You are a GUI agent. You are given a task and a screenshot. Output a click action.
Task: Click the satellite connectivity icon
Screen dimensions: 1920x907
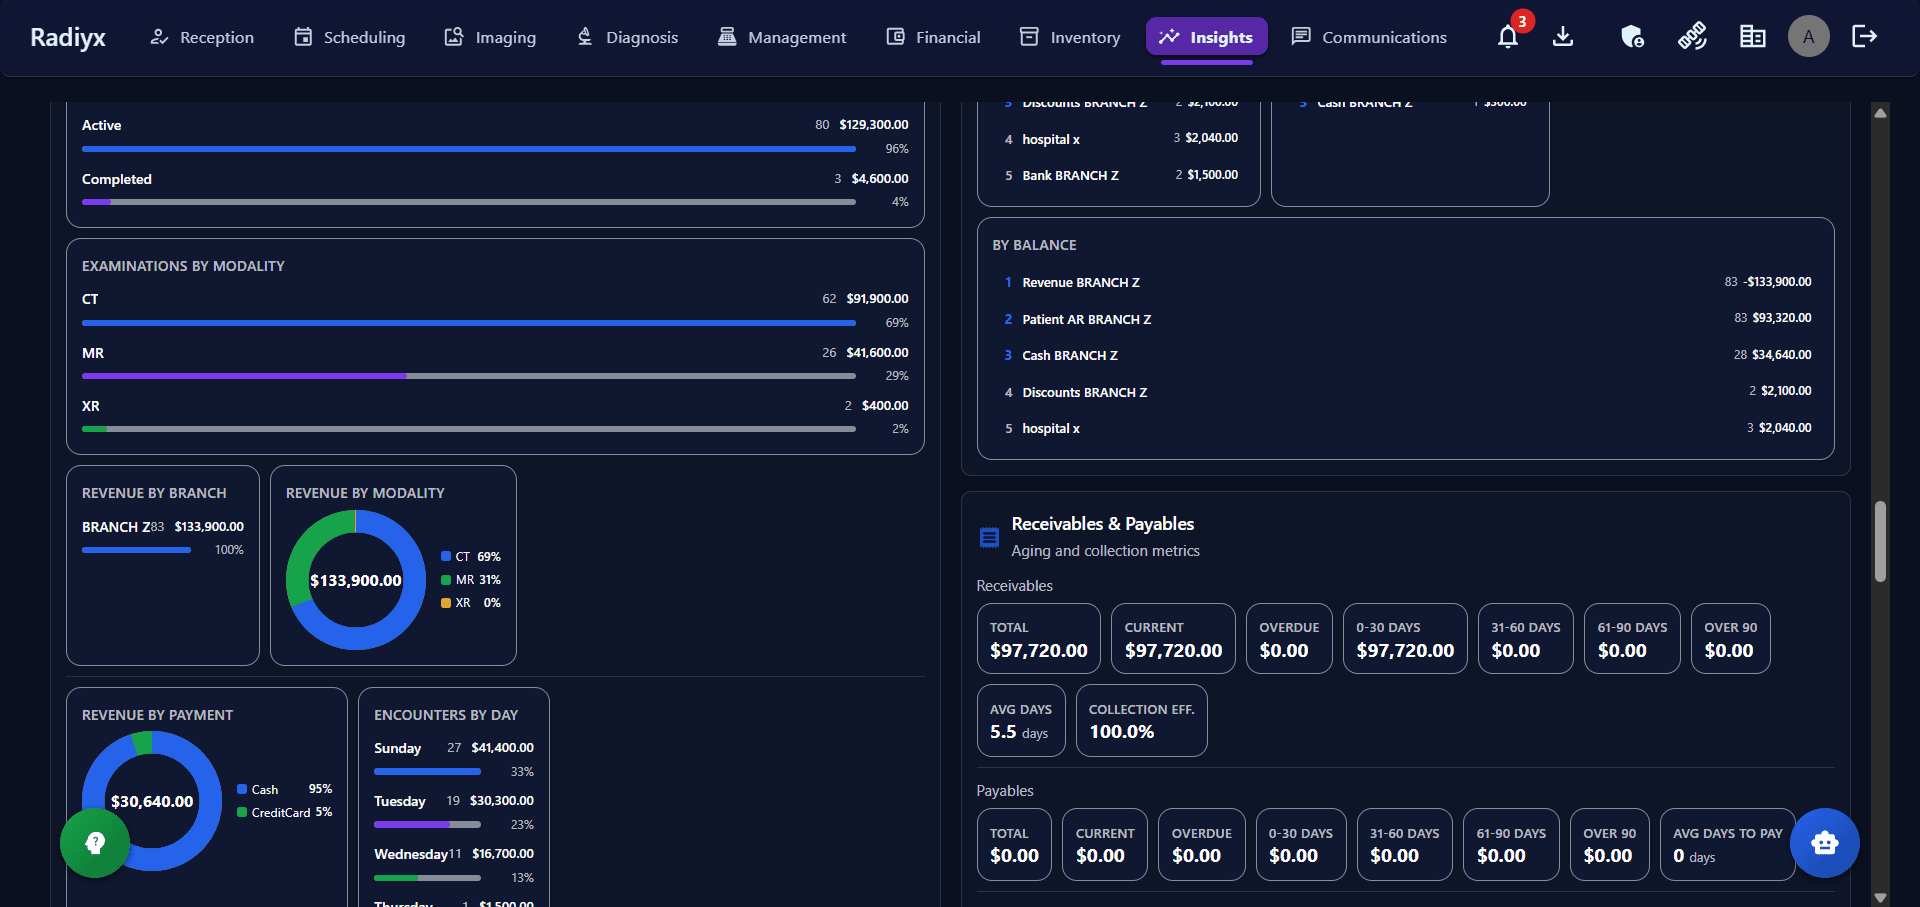click(1692, 37)
